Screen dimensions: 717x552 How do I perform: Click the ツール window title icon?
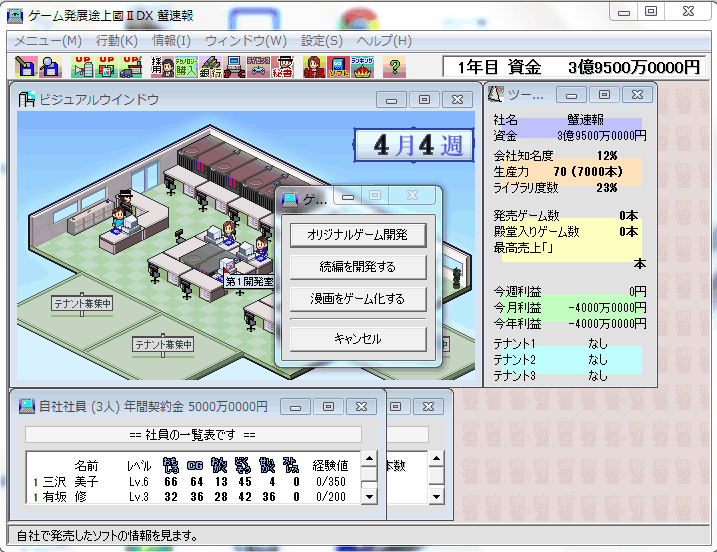[496, 94]
